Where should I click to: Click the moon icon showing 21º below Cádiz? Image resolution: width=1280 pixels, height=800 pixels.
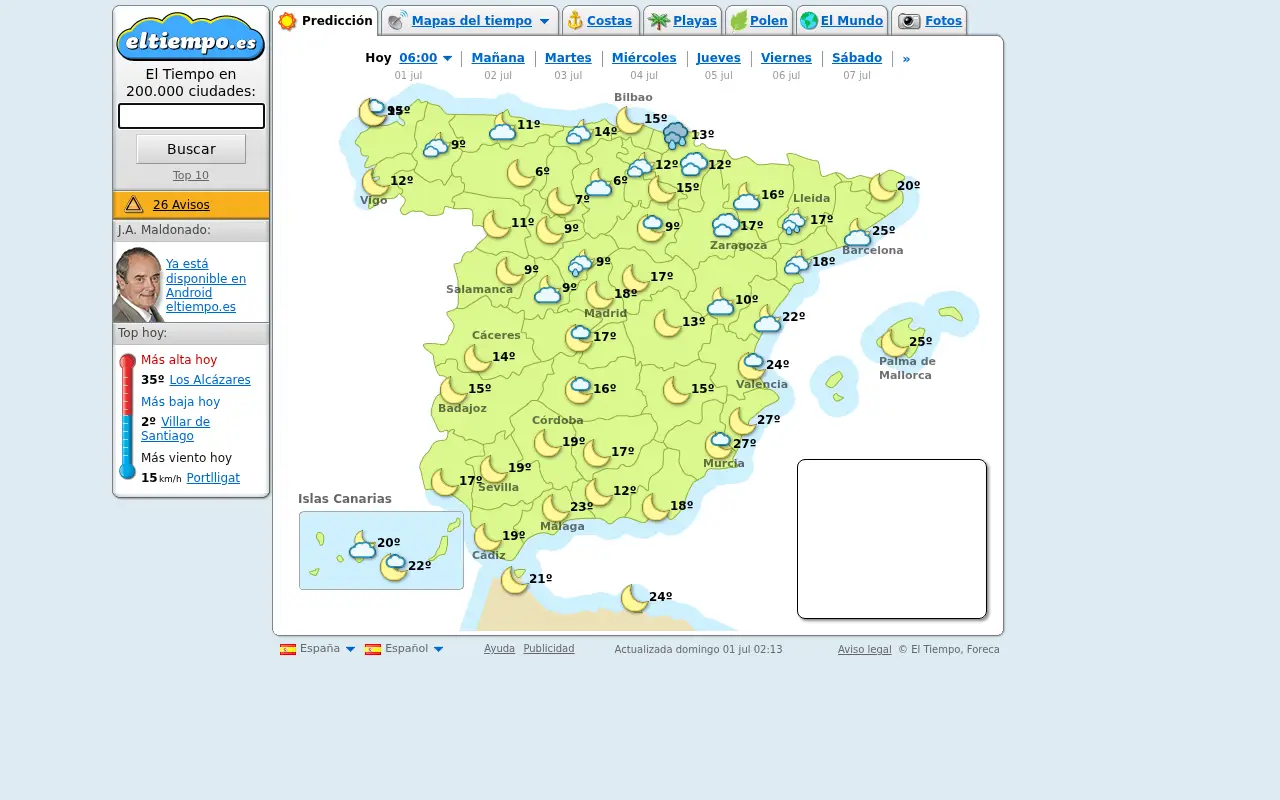point(515,580)
